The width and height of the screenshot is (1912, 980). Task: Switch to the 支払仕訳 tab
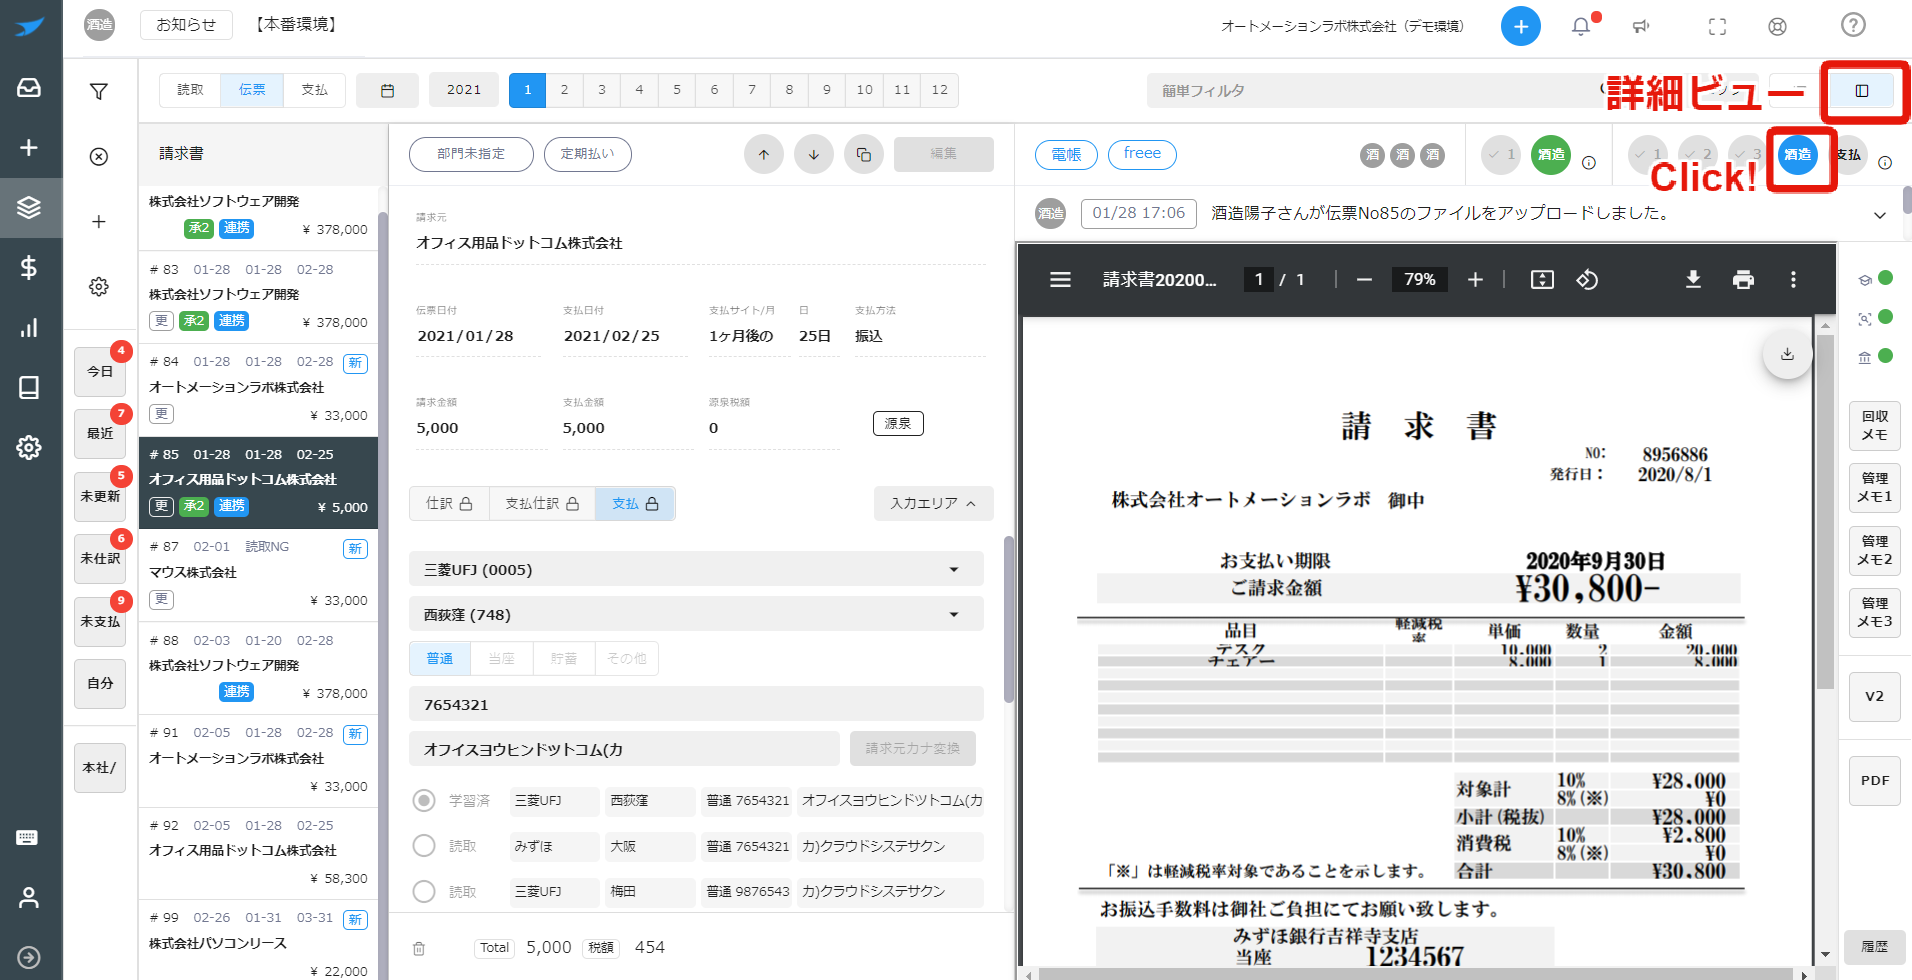[542, 504]
